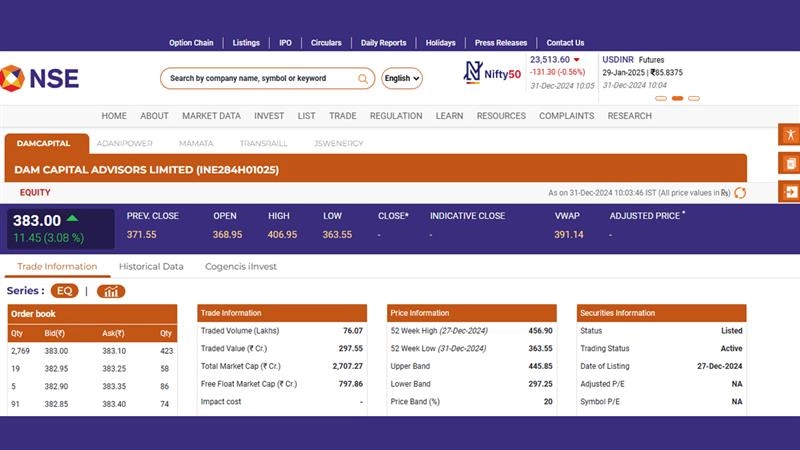Switch to the third ticker carousel dot
The height and width of the screenshot is (450, 800).
tap(694, 98)
